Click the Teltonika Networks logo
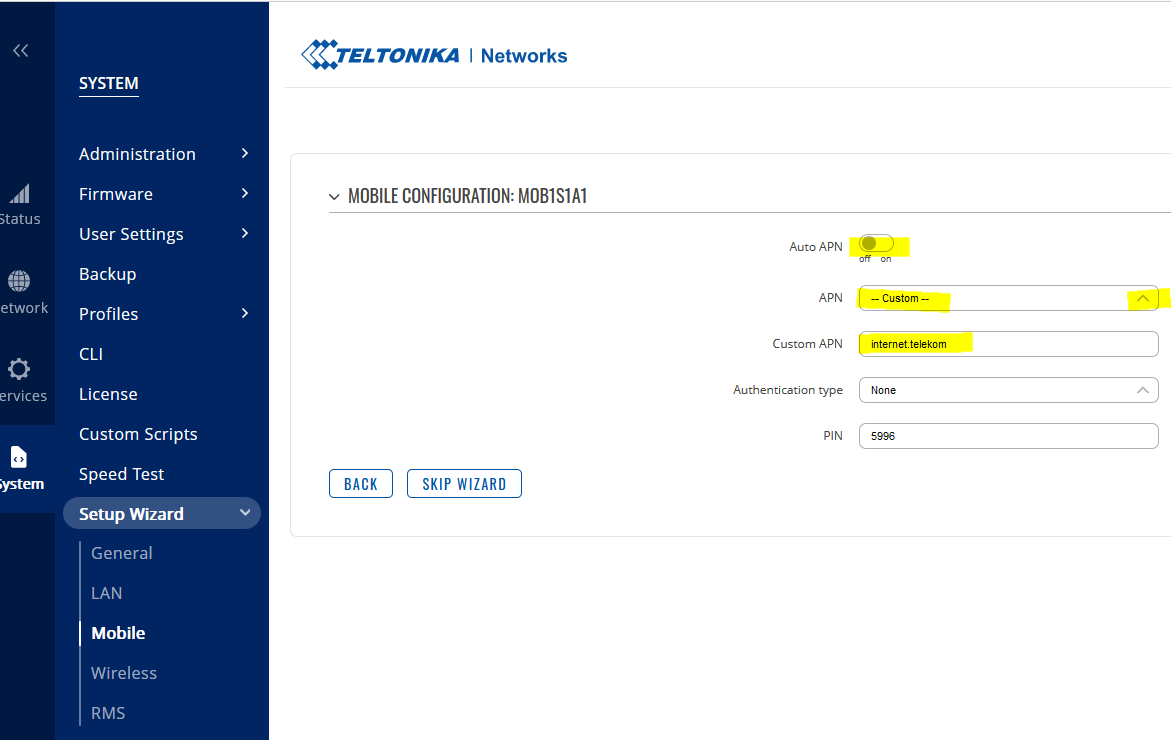Image resolution: width=1171 pixels, height=740 pixels. tap(434, 55)
